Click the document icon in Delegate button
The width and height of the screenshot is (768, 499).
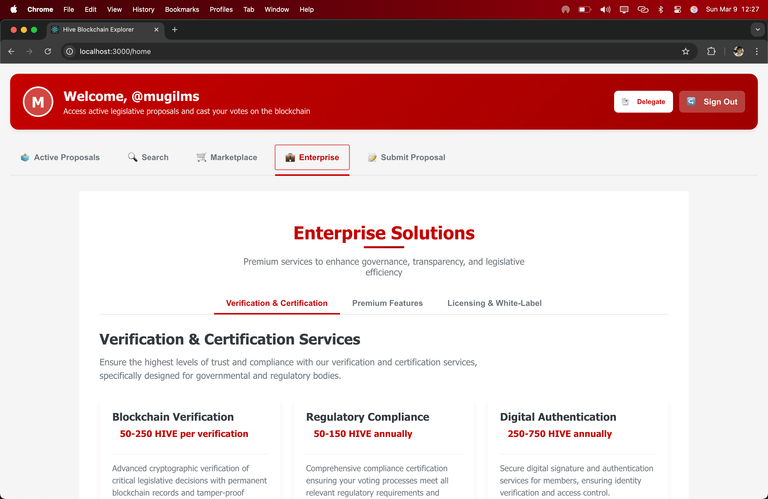tap(625, 102)
